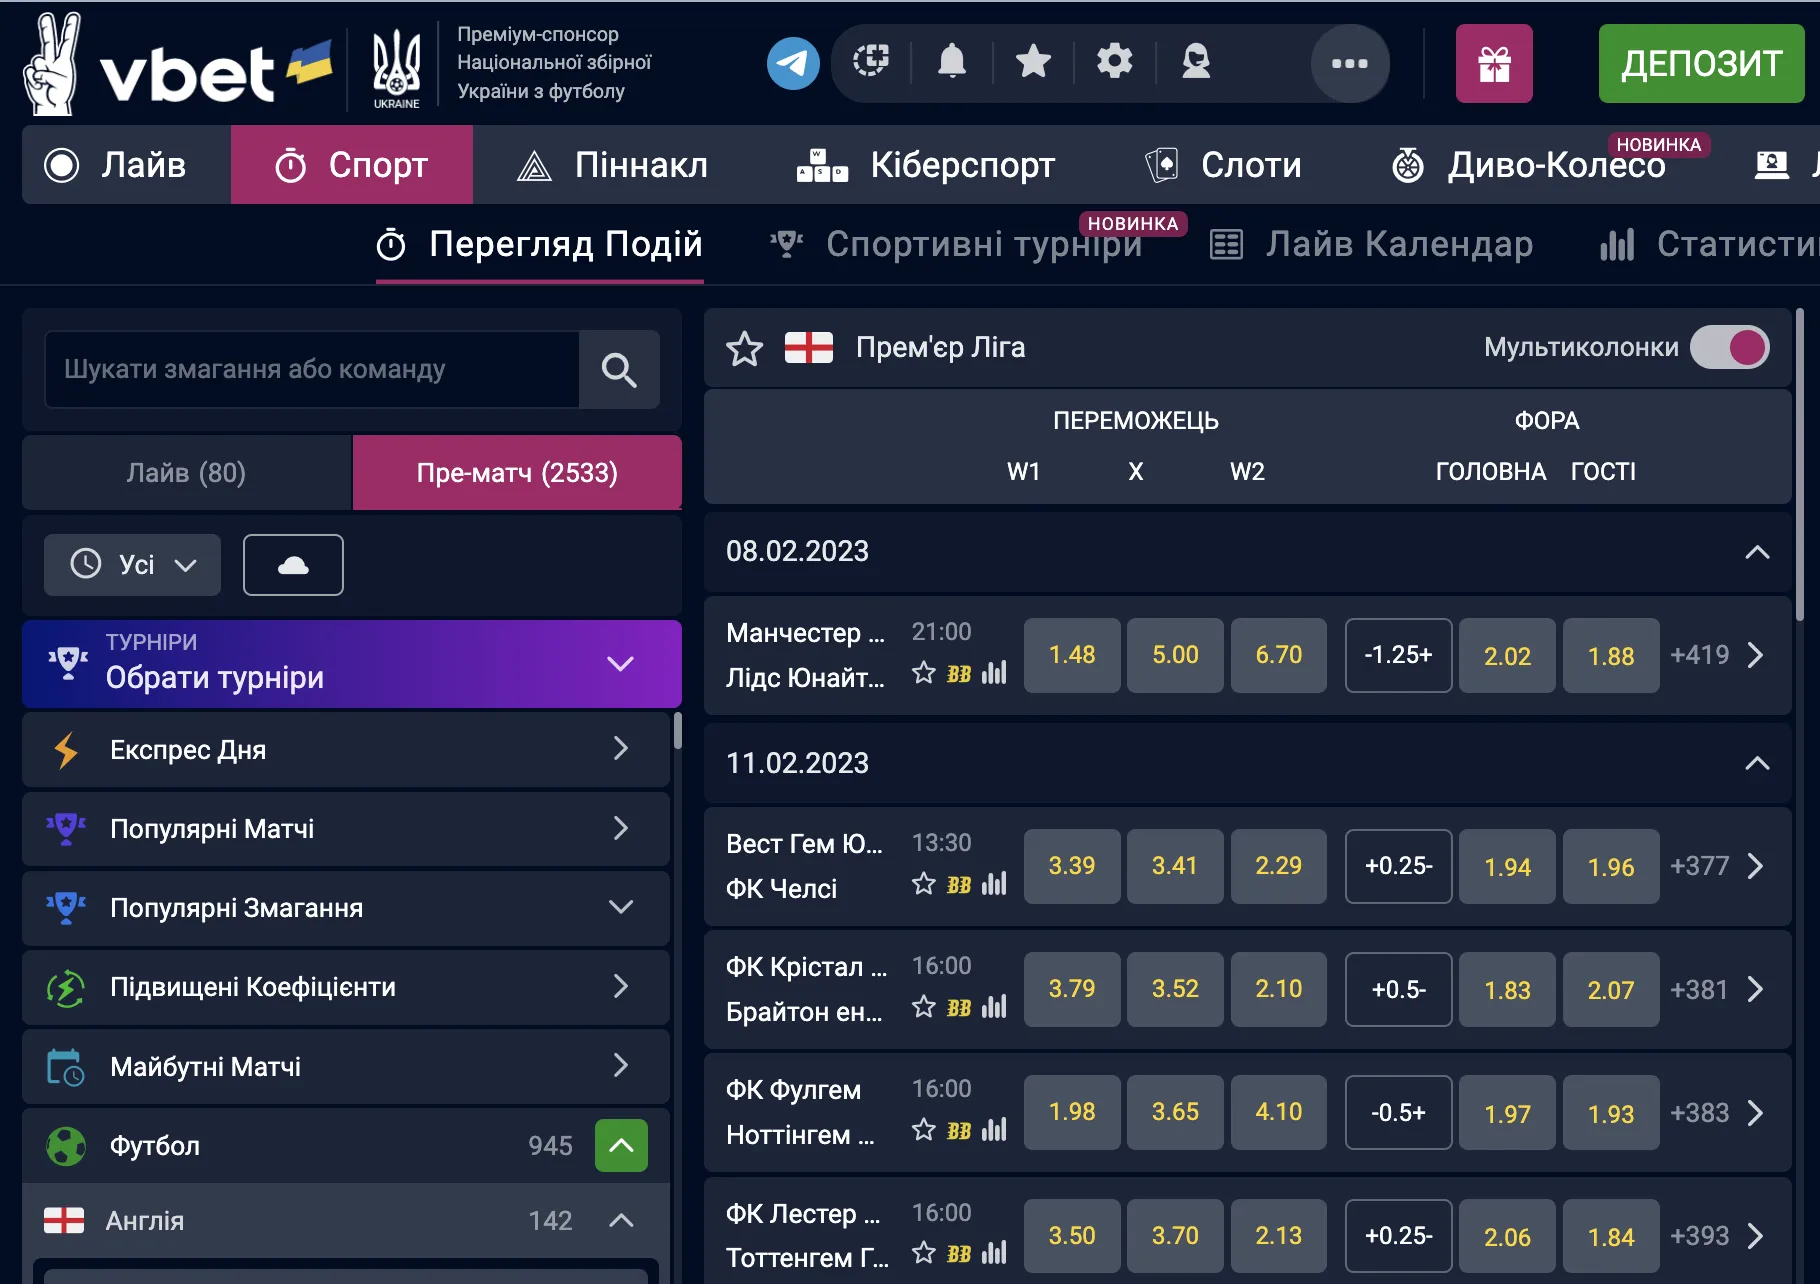Open additional markets via +419 link

[1702, 655]
